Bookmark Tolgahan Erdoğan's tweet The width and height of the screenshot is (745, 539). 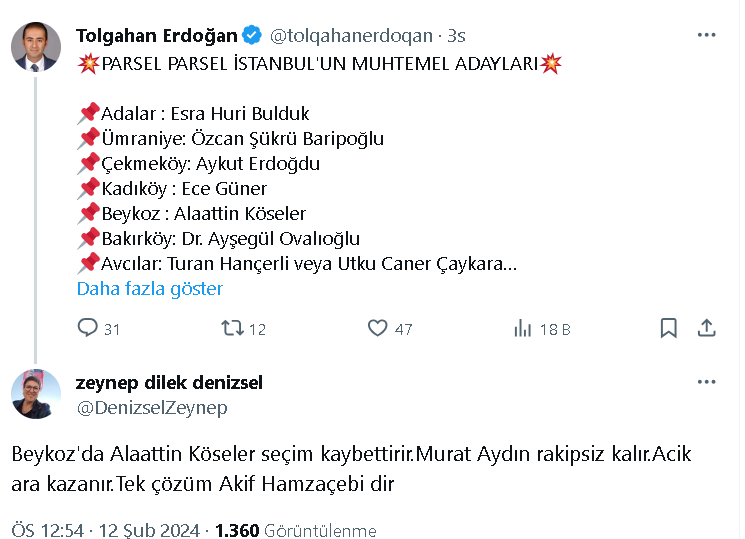[x=669, y=328]
